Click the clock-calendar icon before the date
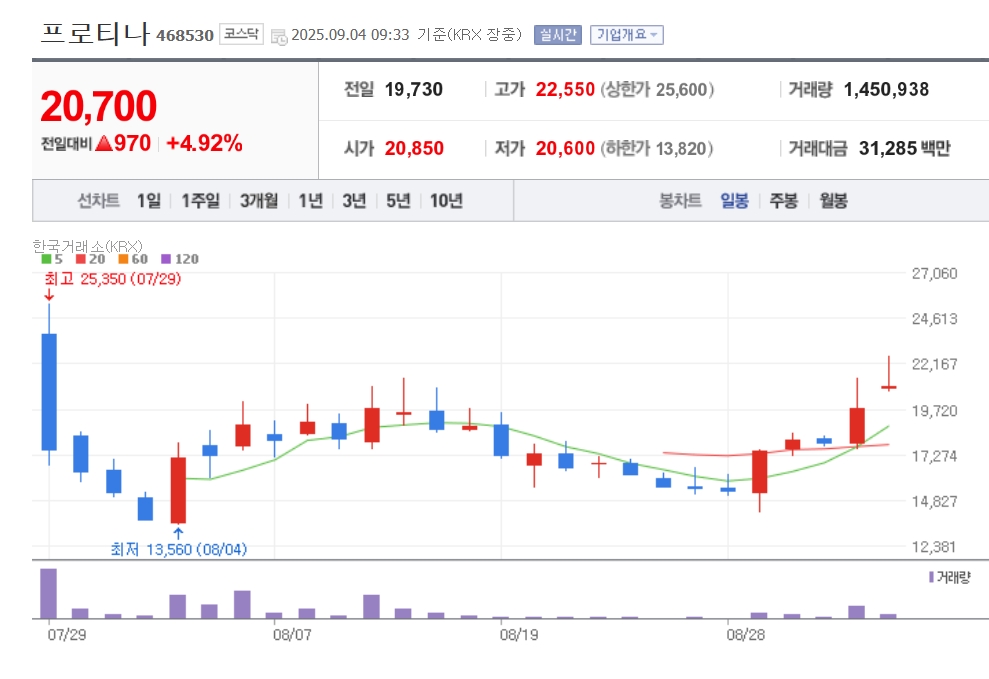Image resolution: width=989 pixels, height=679 pixels. 279,37
